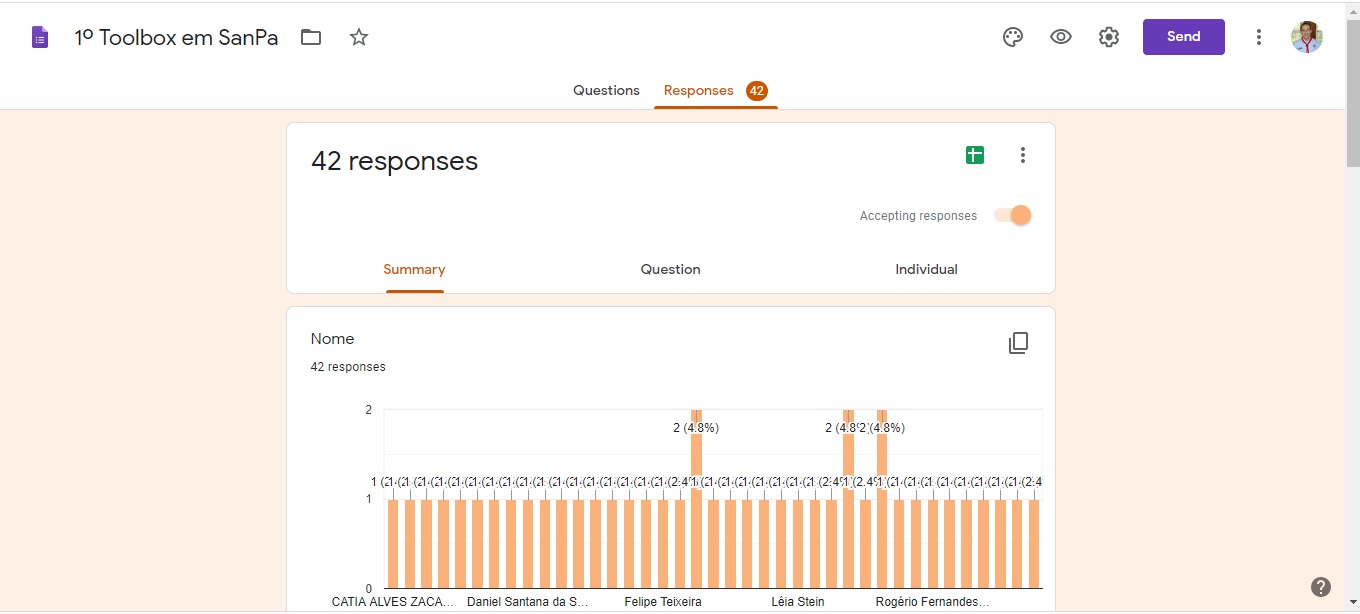Copy the Nome chart
Viewport: 1360px width, 614px height.
point(1018,343)
